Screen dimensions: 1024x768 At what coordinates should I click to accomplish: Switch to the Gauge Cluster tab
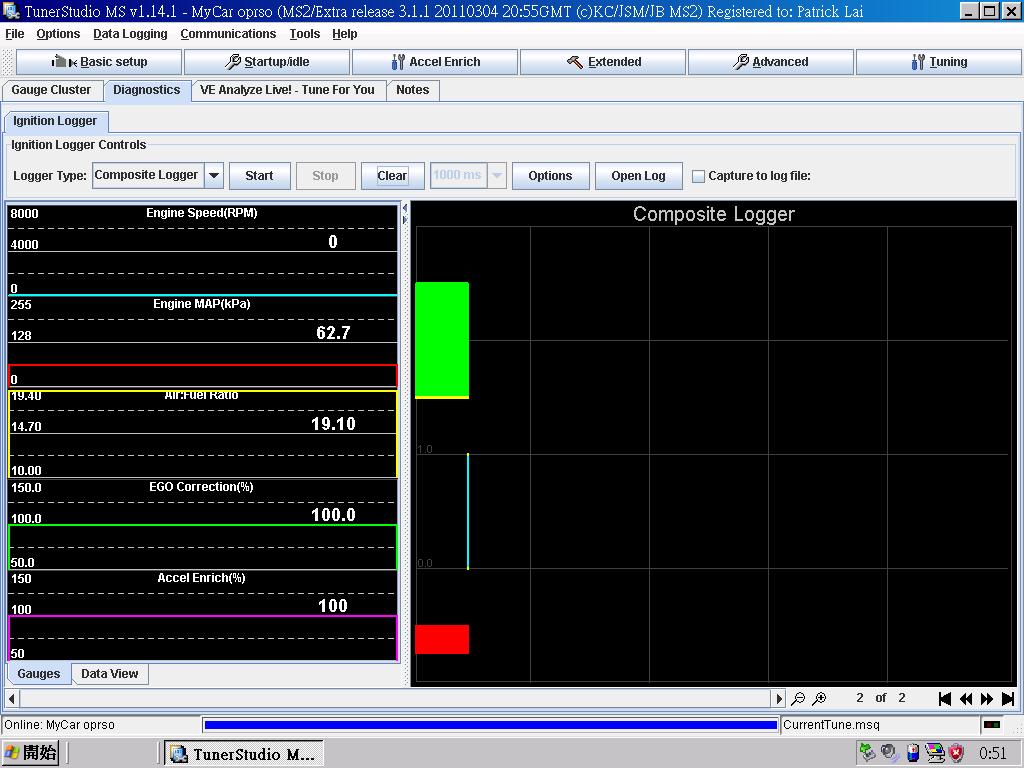pos(51,90)
